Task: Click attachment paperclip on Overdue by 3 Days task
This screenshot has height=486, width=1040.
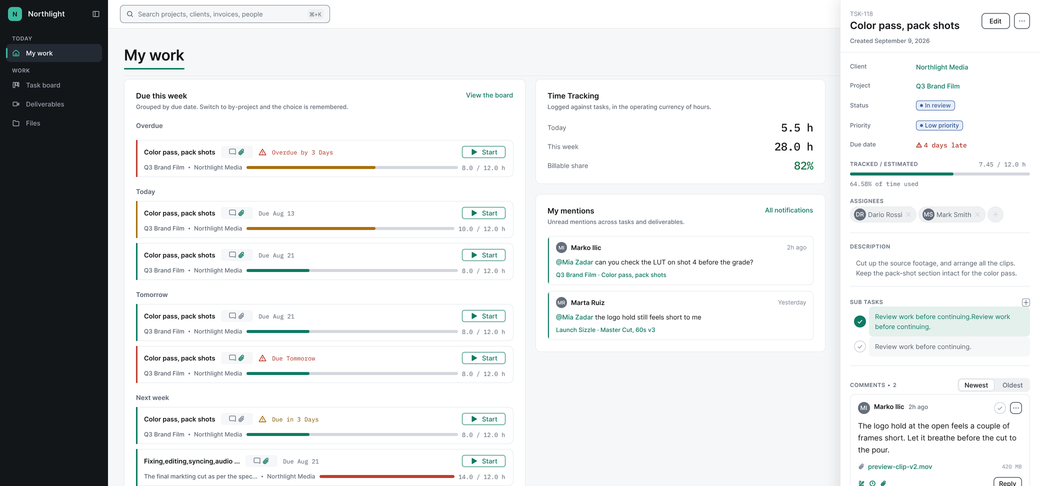Action: (x=242, y=152)
